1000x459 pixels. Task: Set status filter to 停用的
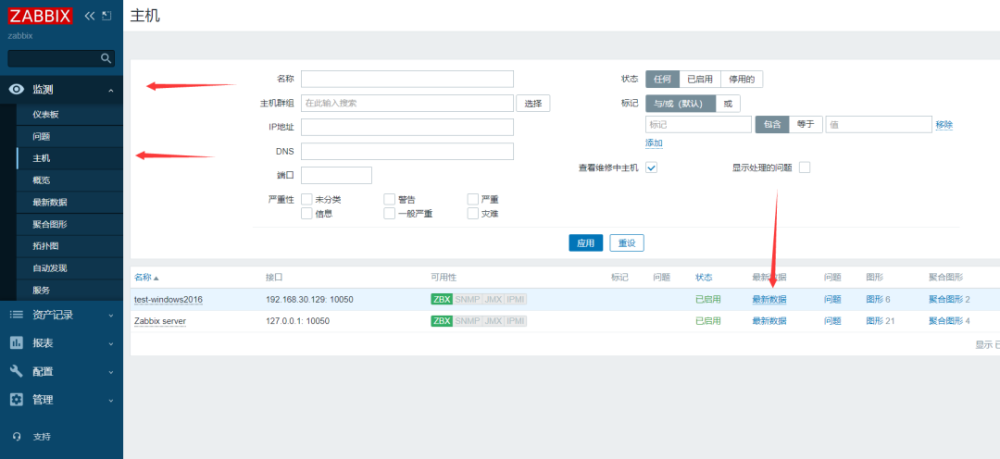pos(742,79)
